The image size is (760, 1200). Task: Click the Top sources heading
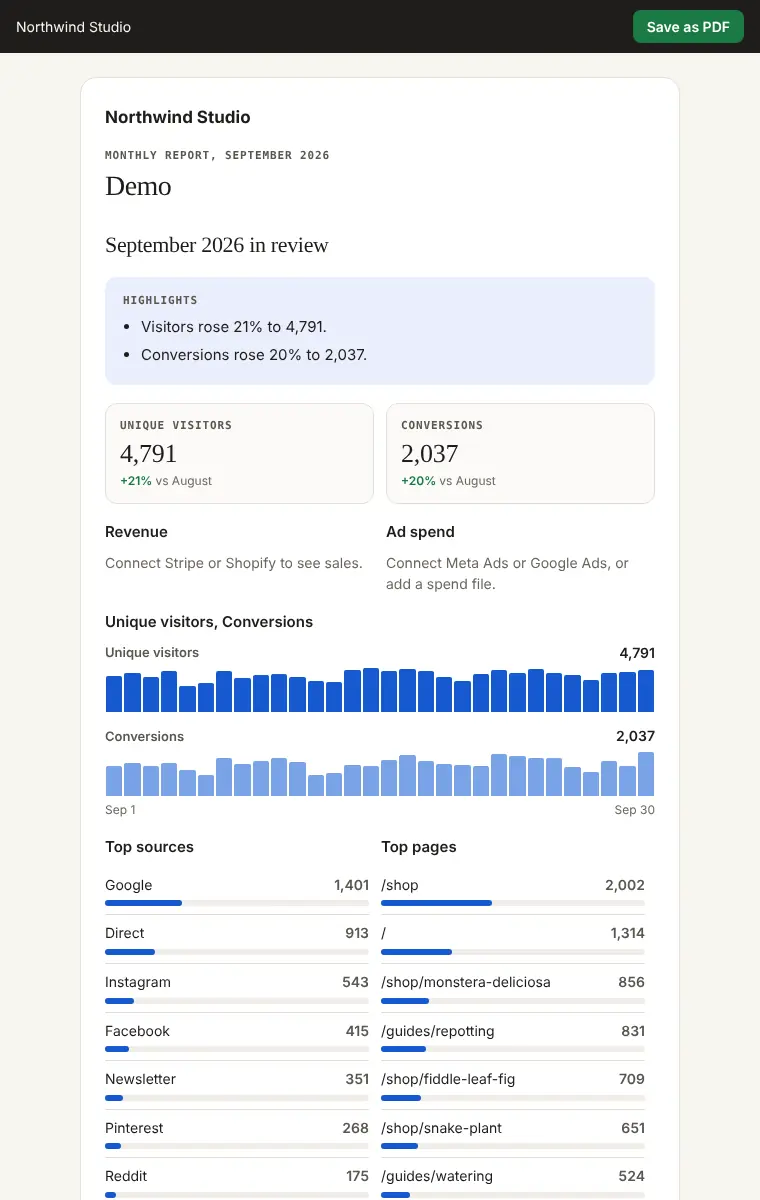[149, 847]
